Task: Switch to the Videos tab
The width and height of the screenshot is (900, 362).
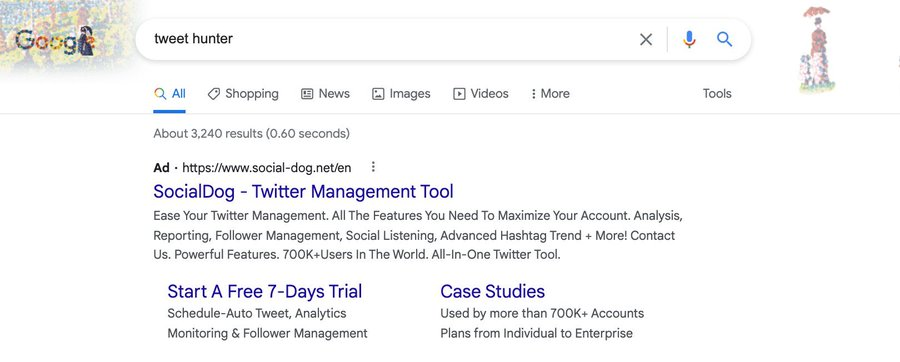Action: click(481, 94)
